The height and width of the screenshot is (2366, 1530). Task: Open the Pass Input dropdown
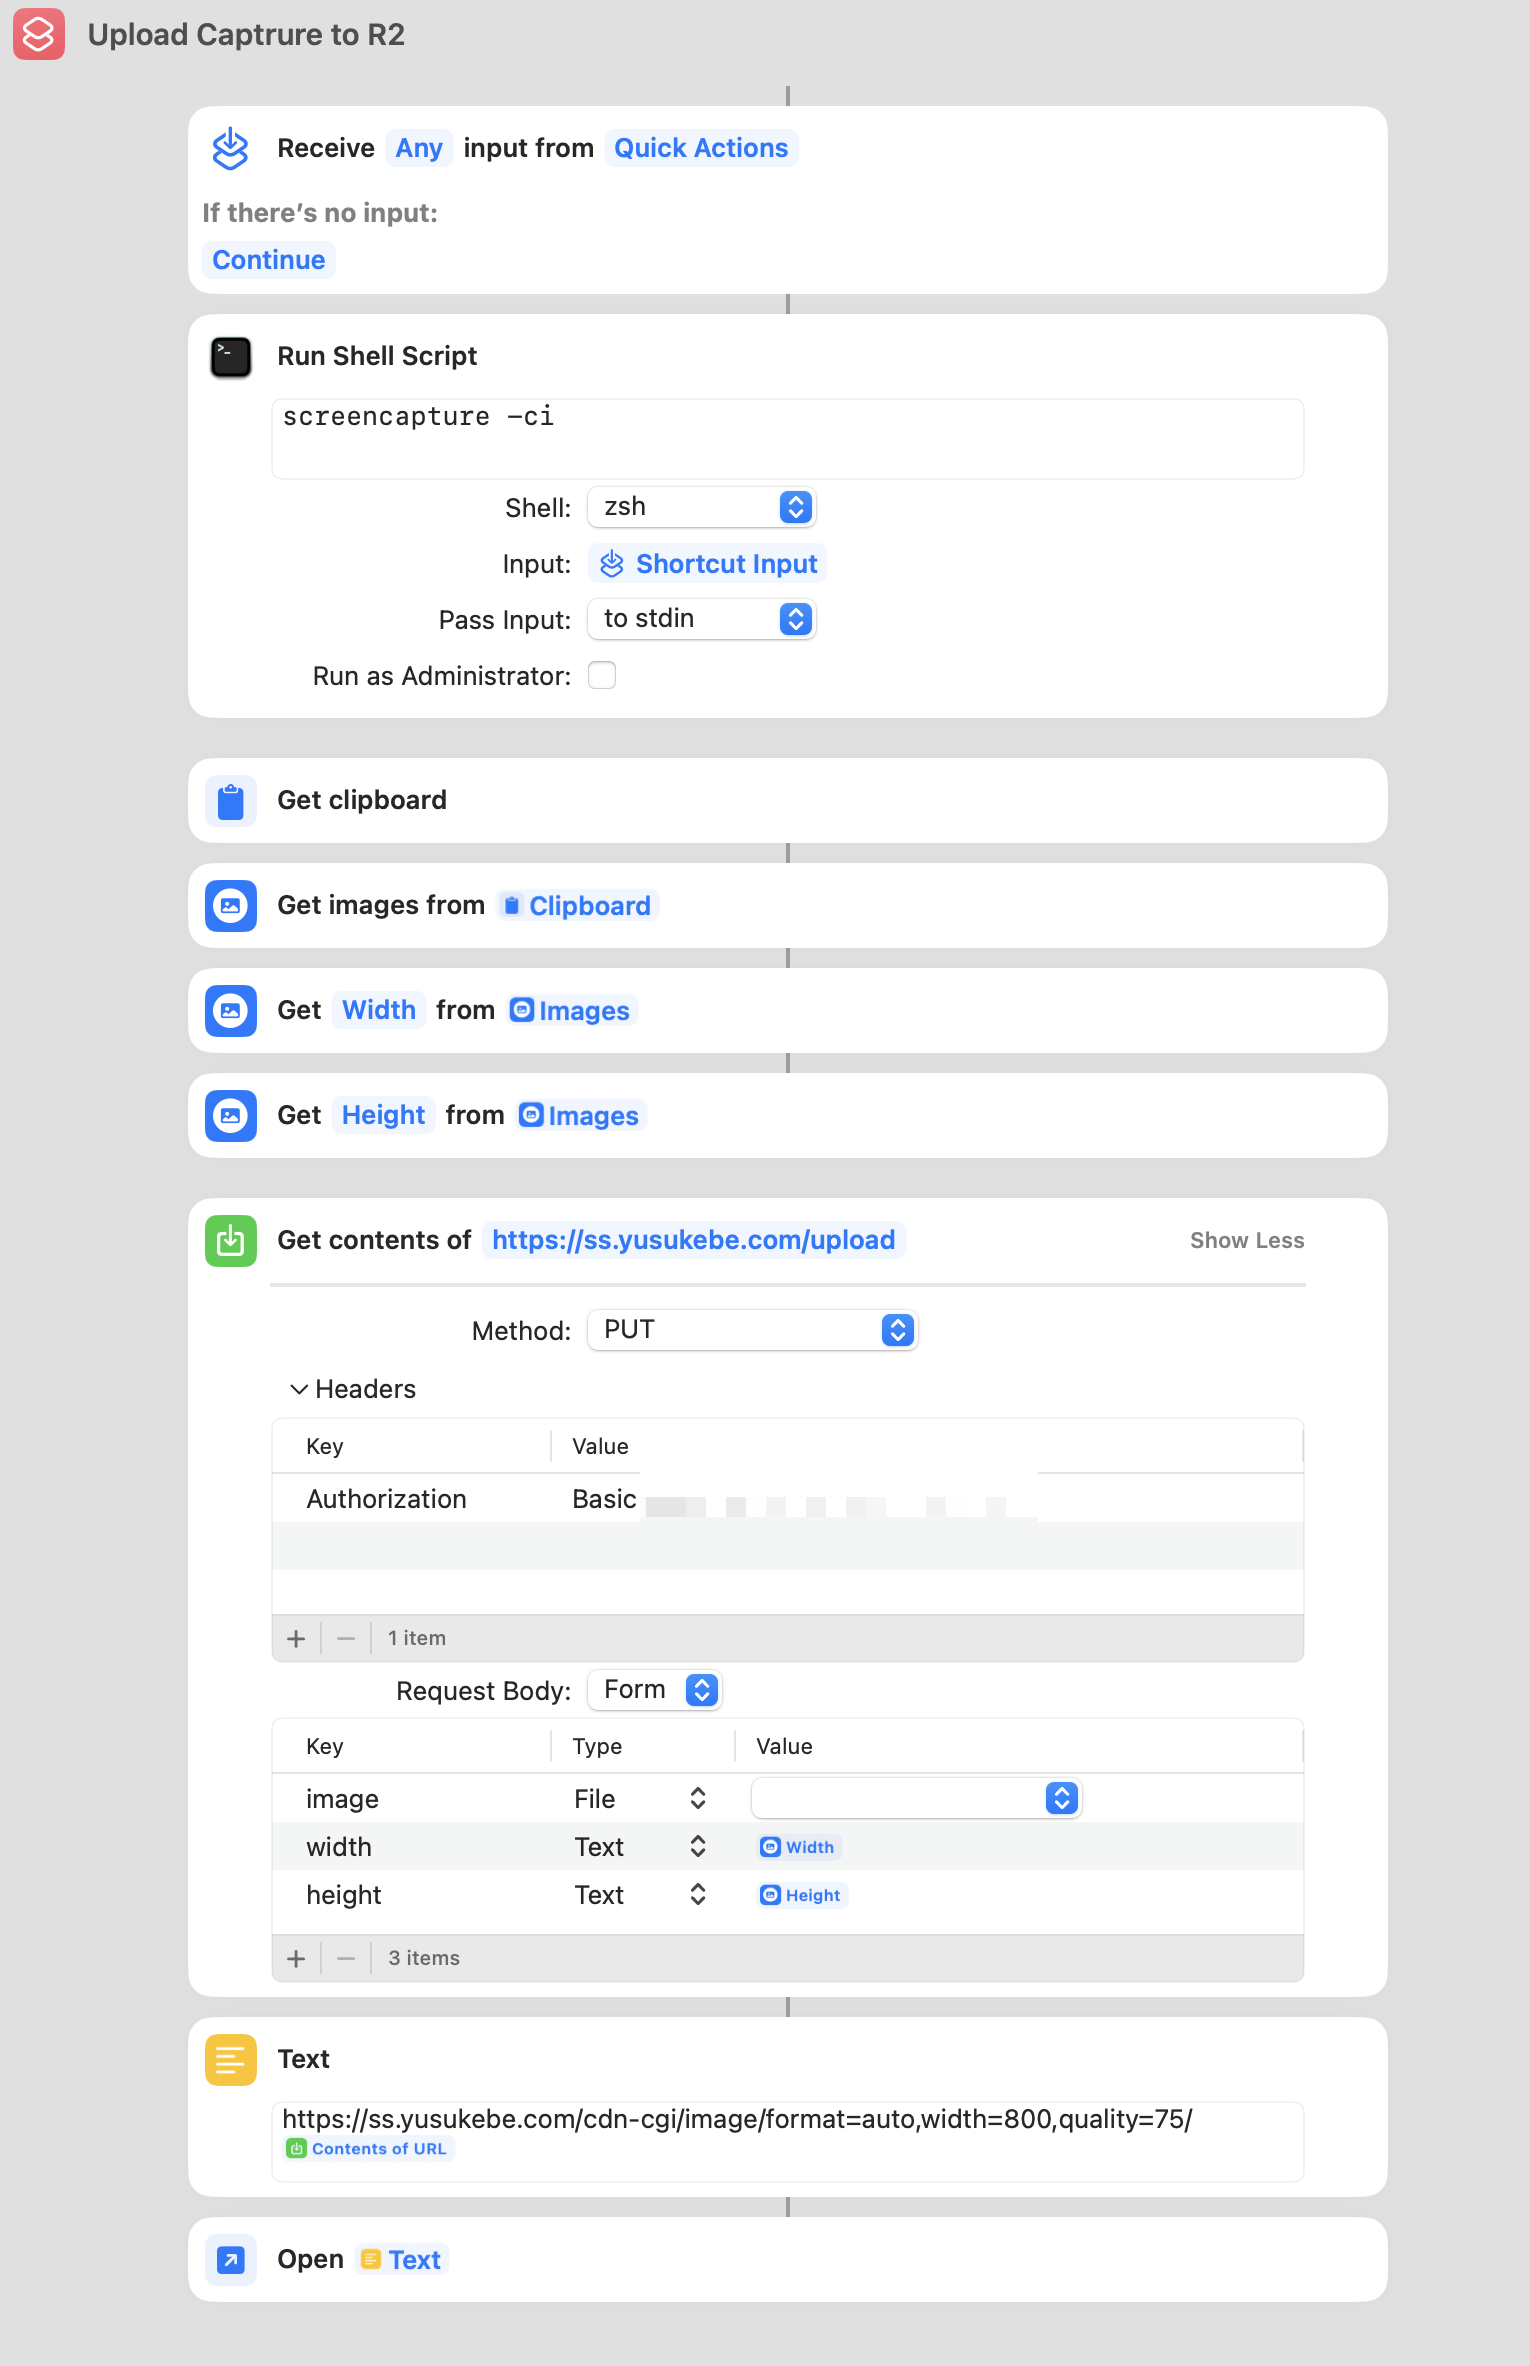click(702, 620)
